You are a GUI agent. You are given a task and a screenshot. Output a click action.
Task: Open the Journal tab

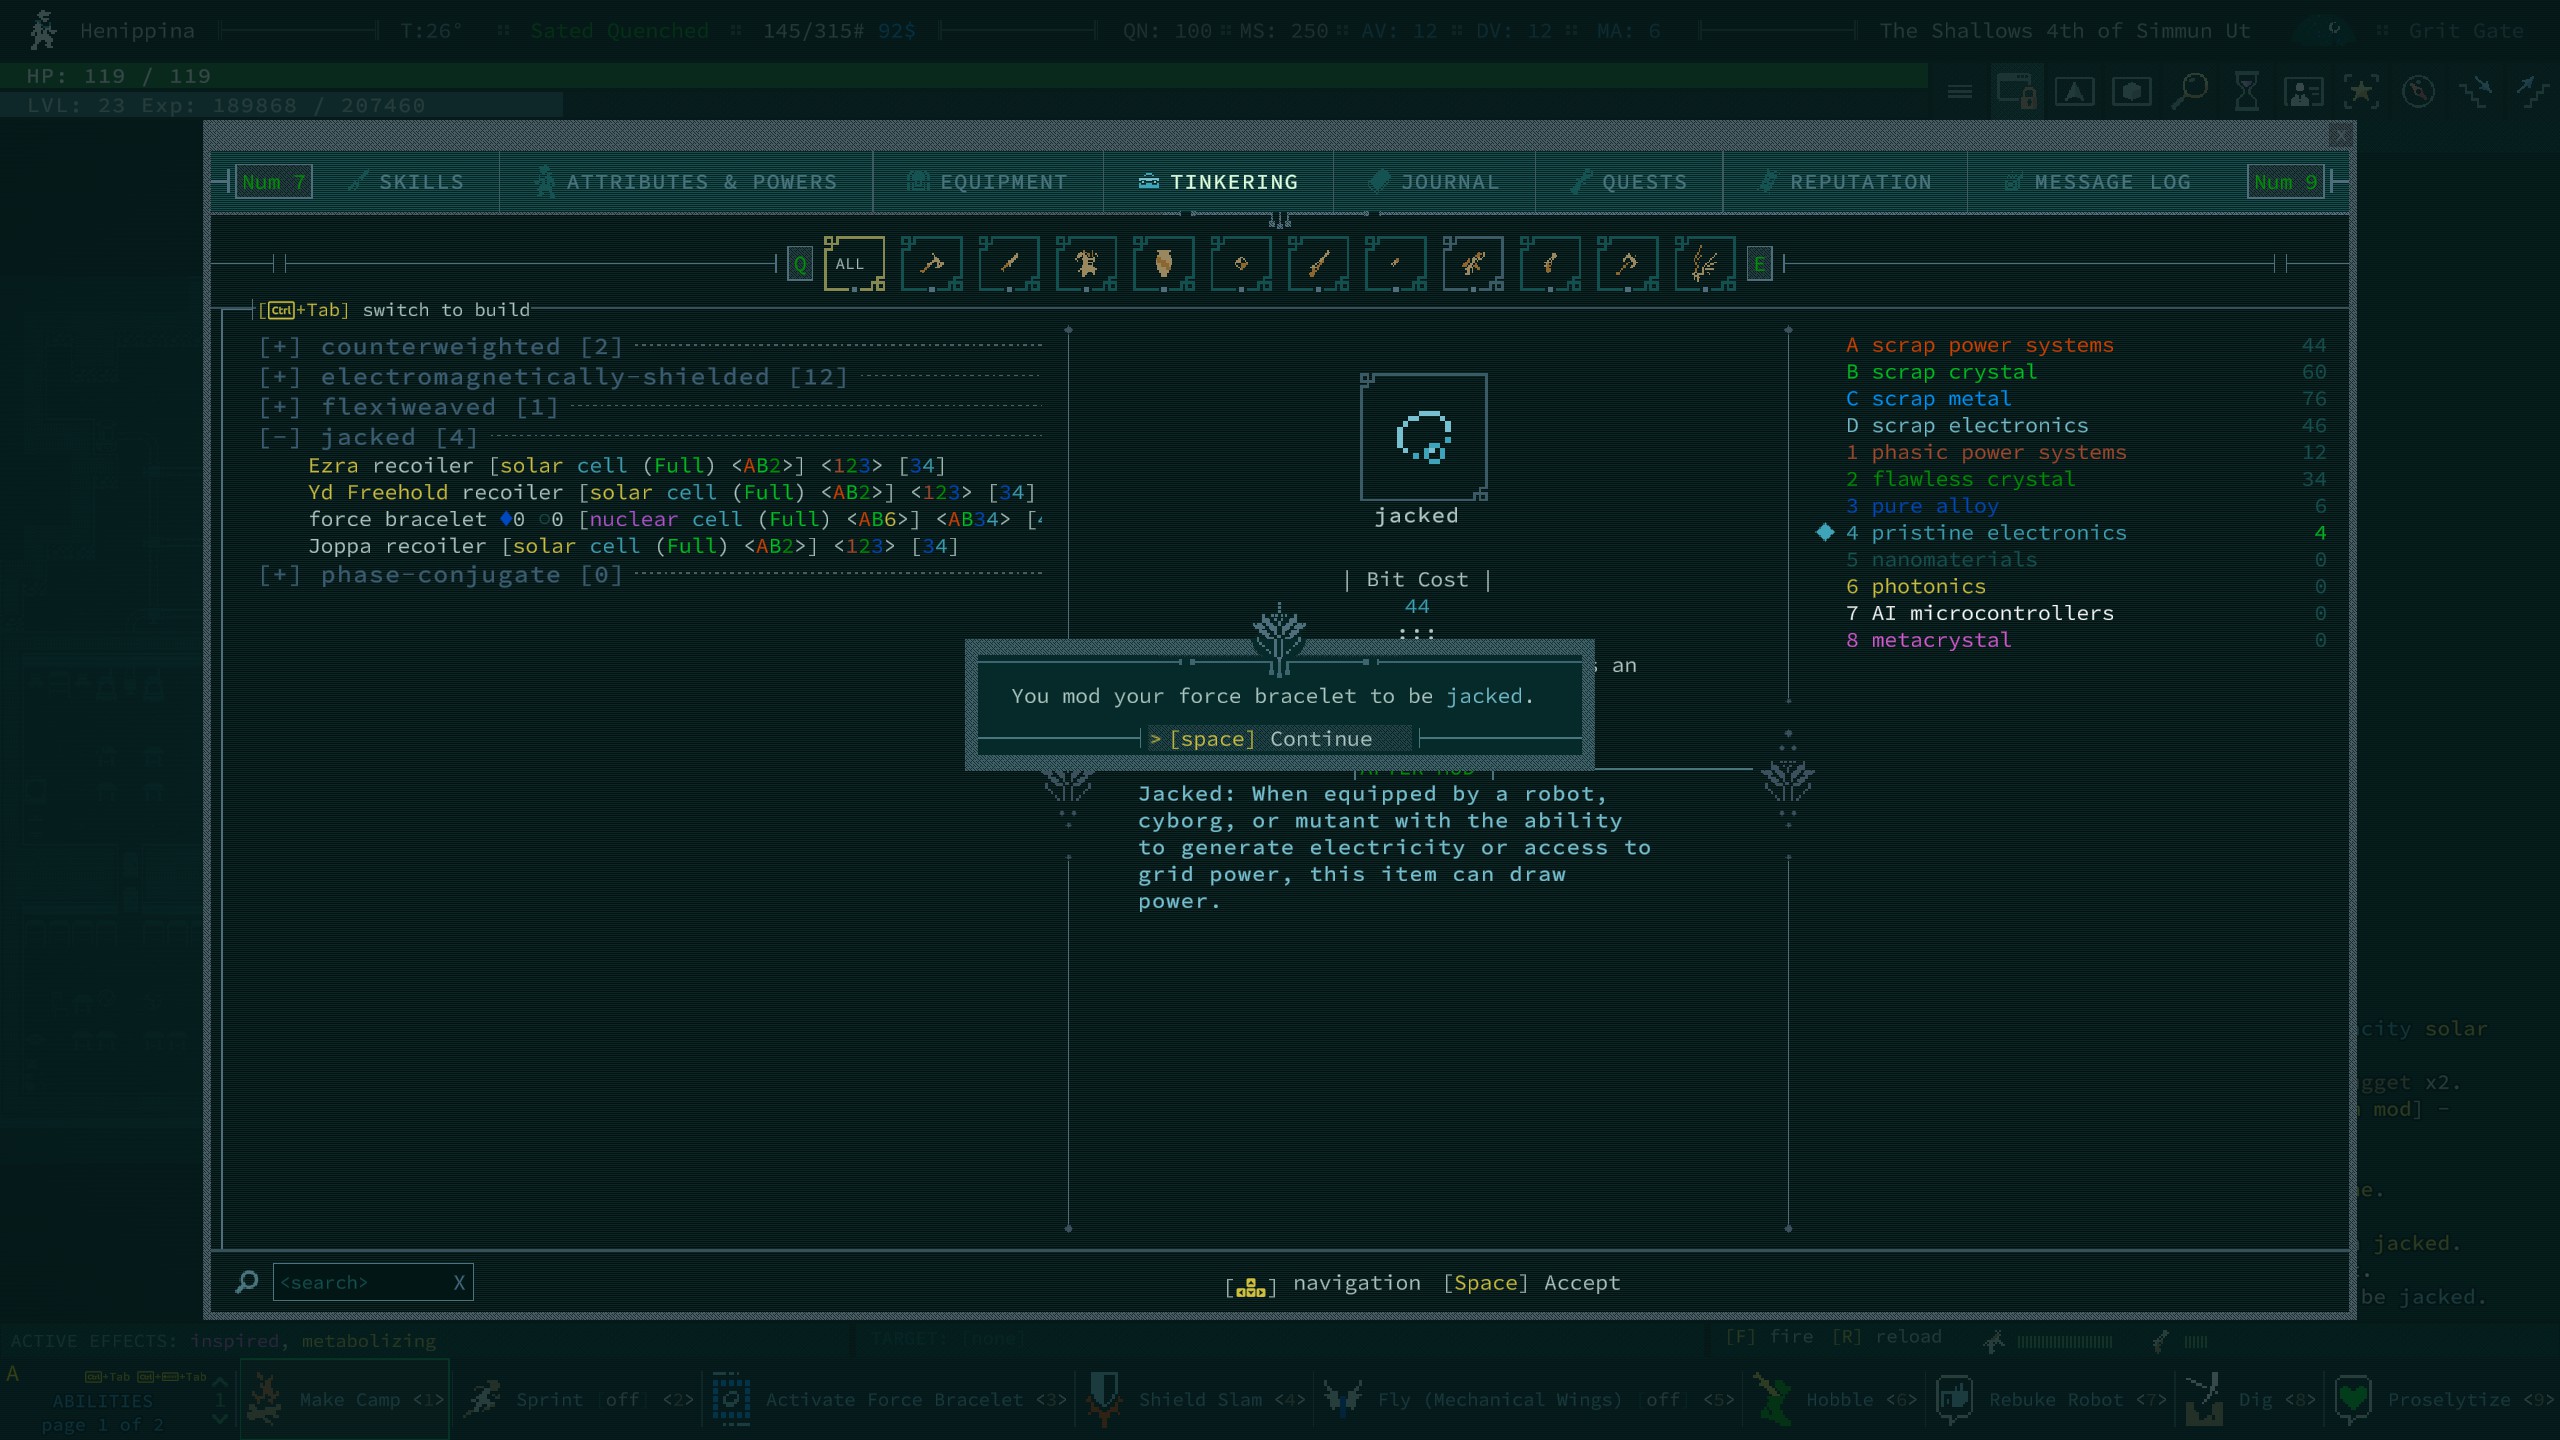(x=1434, y=182)
